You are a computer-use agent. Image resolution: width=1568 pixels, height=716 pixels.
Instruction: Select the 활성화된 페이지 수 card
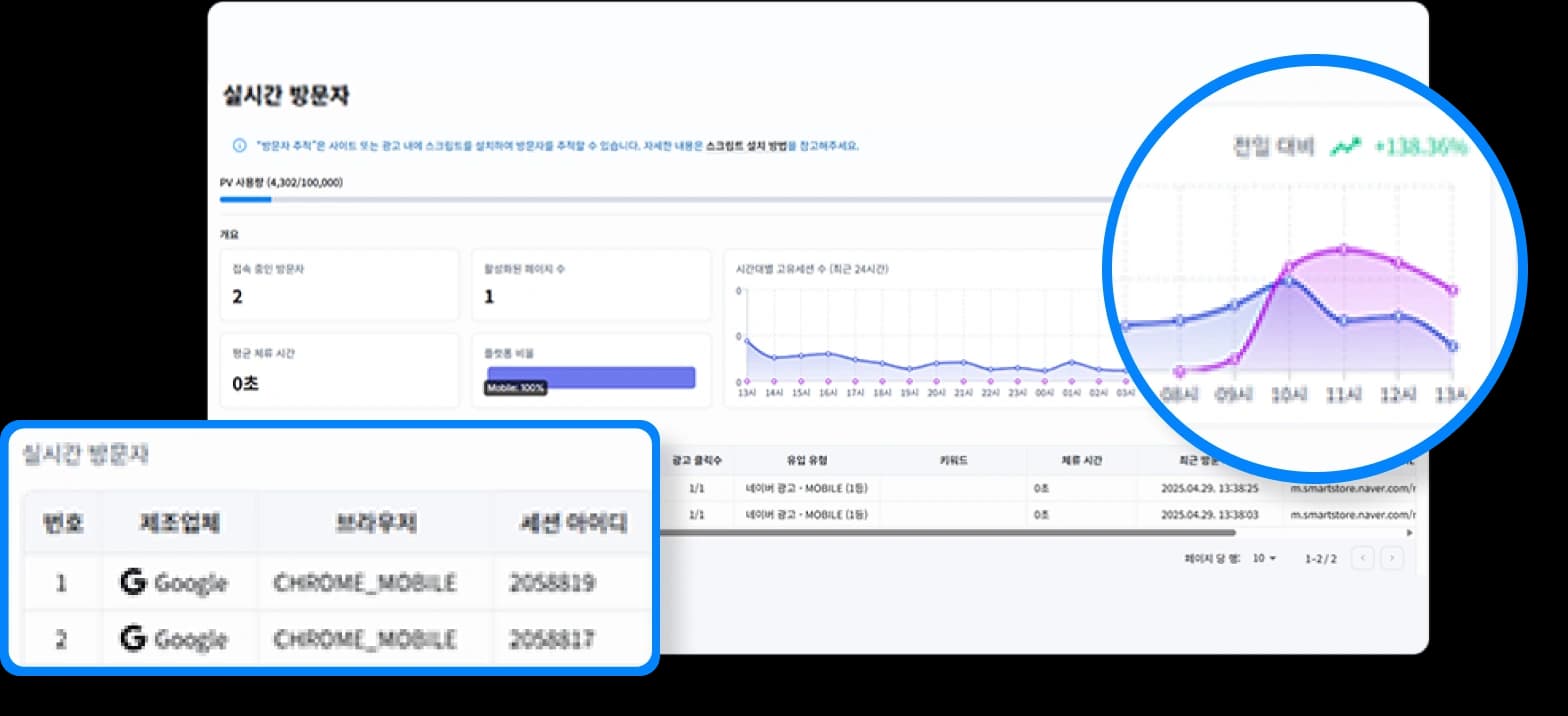(x=591, y=285)
